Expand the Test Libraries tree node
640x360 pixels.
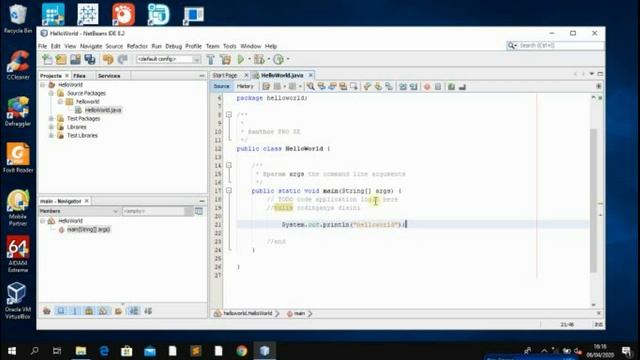tap(51, 136)
